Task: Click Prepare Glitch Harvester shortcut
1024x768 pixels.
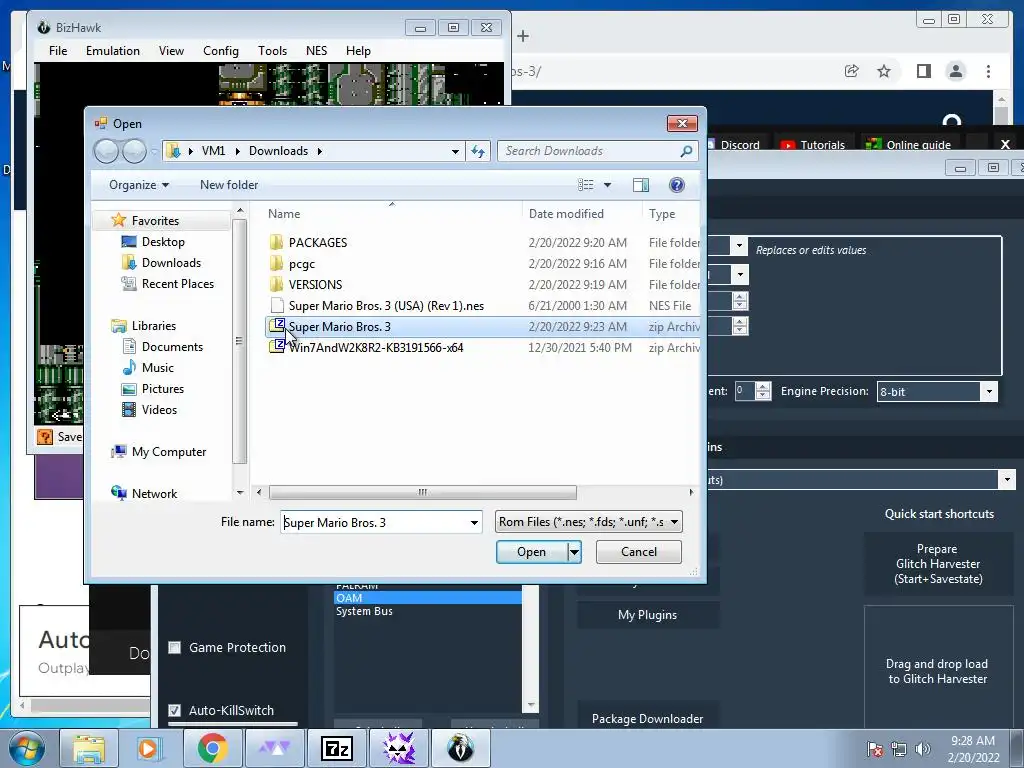Action: 938,564
